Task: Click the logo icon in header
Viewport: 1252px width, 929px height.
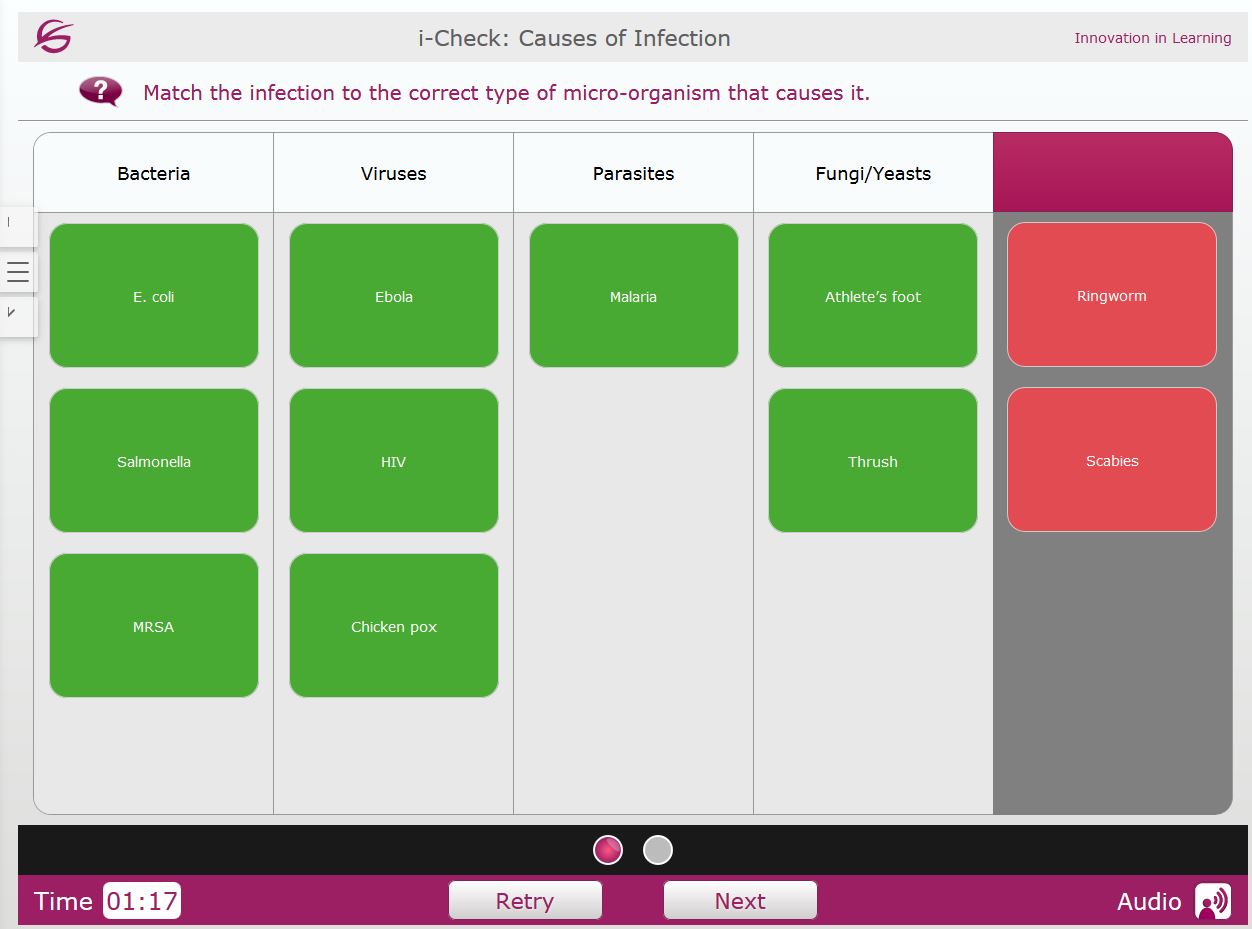Action: point(53,37)
